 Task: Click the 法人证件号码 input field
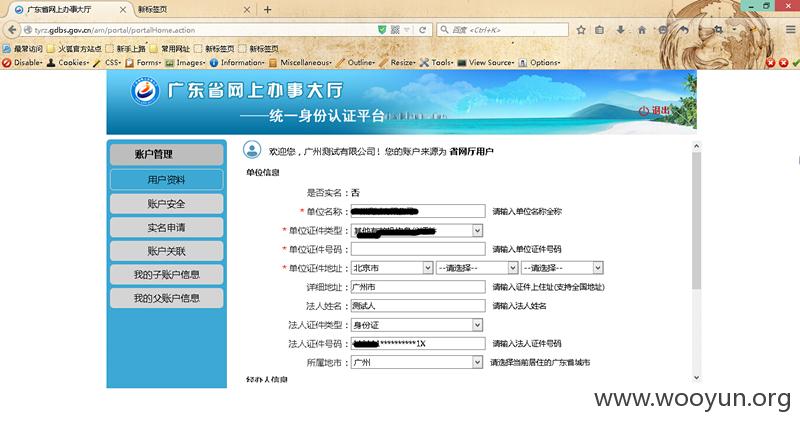point(418,343)
